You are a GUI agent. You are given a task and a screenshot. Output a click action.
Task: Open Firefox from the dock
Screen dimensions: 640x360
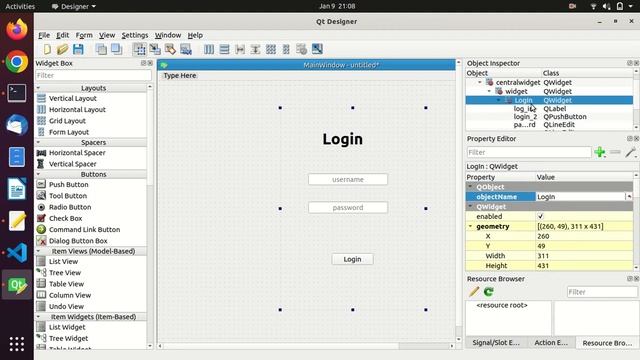[x=17, y=29]
